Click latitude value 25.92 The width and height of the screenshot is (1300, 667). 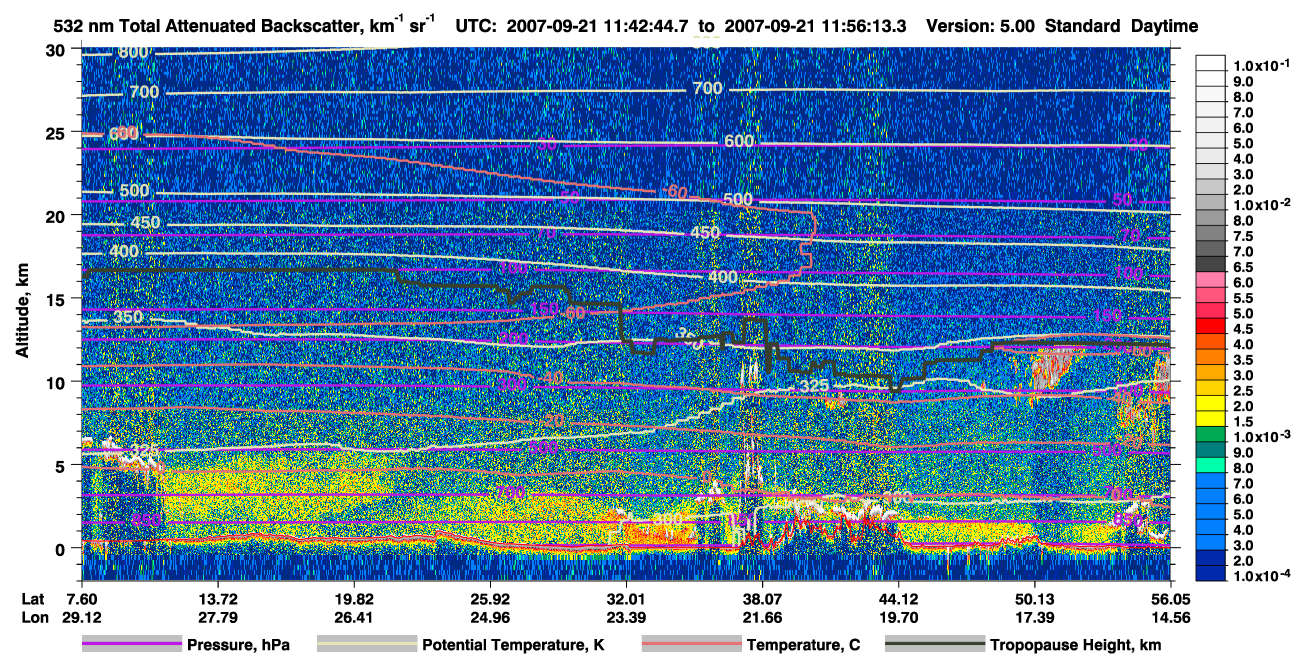491,599
